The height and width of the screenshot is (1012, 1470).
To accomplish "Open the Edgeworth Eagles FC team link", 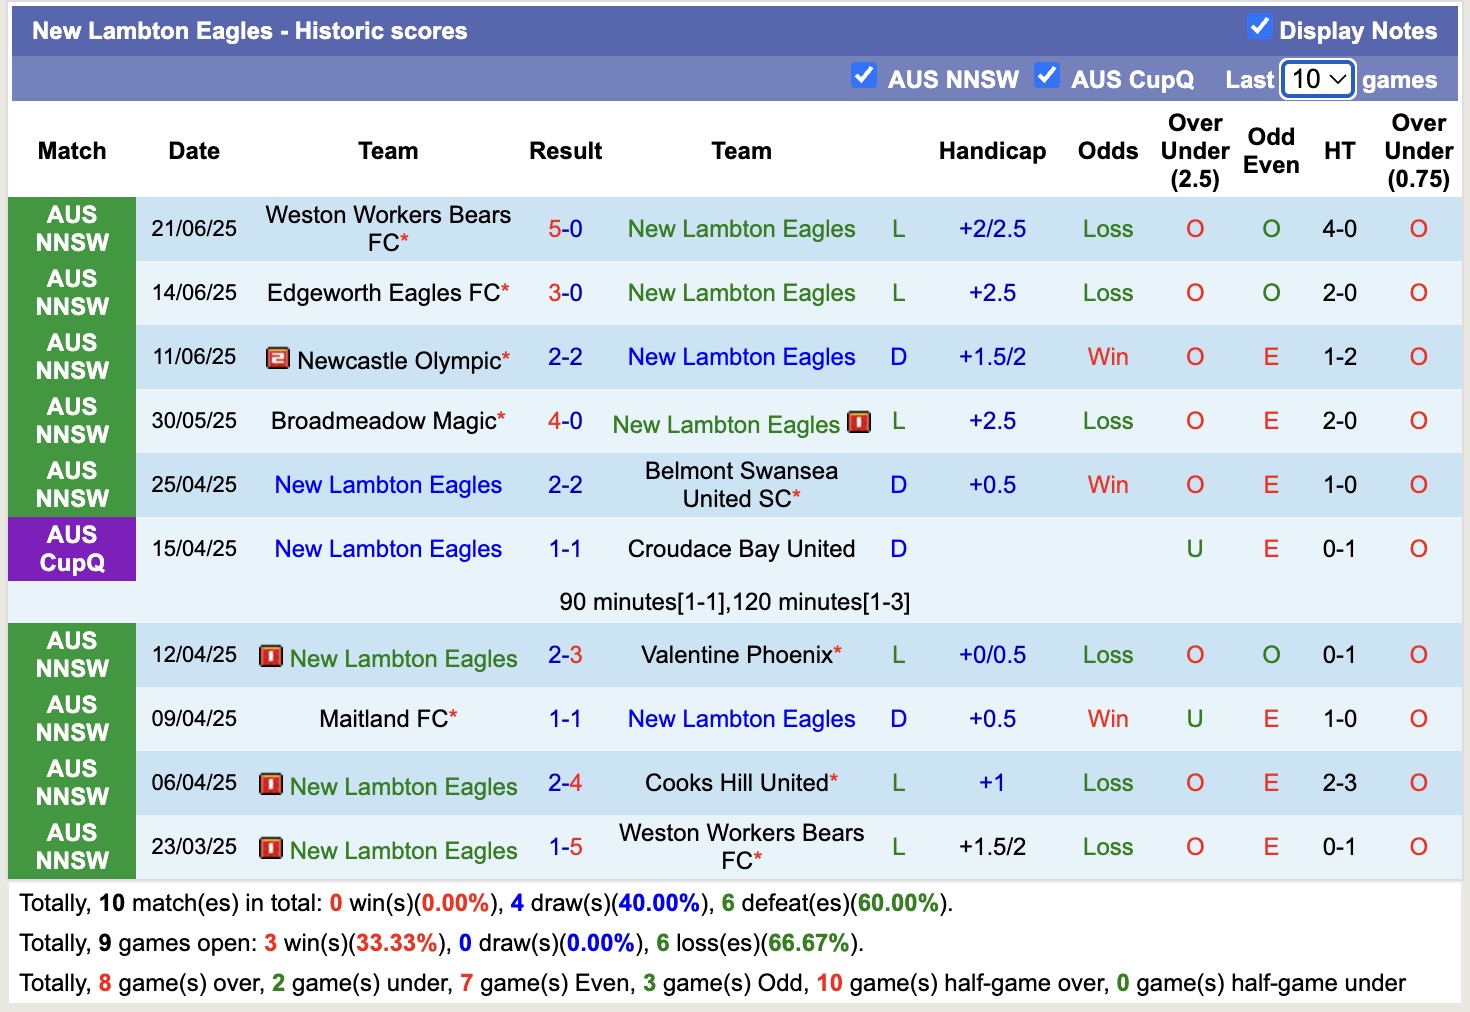I will (383, 293).
